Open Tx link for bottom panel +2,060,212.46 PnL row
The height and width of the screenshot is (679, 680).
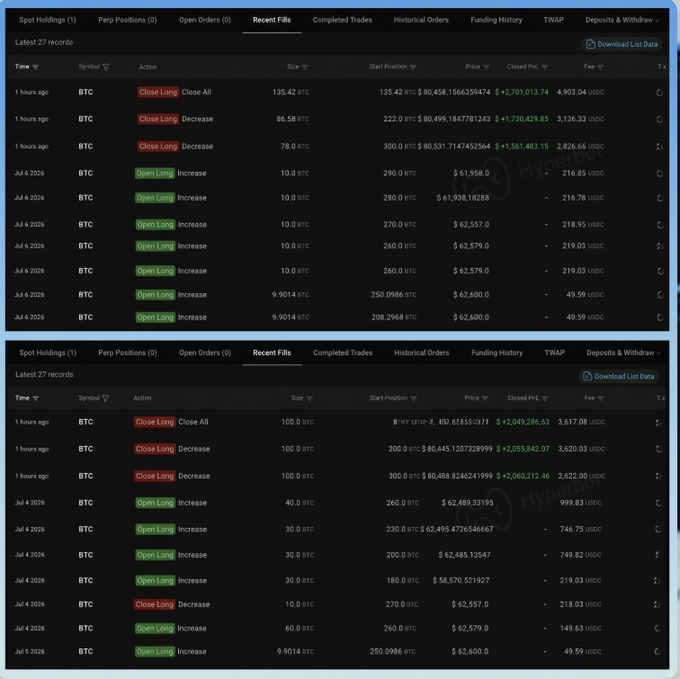tap(658, 476)
